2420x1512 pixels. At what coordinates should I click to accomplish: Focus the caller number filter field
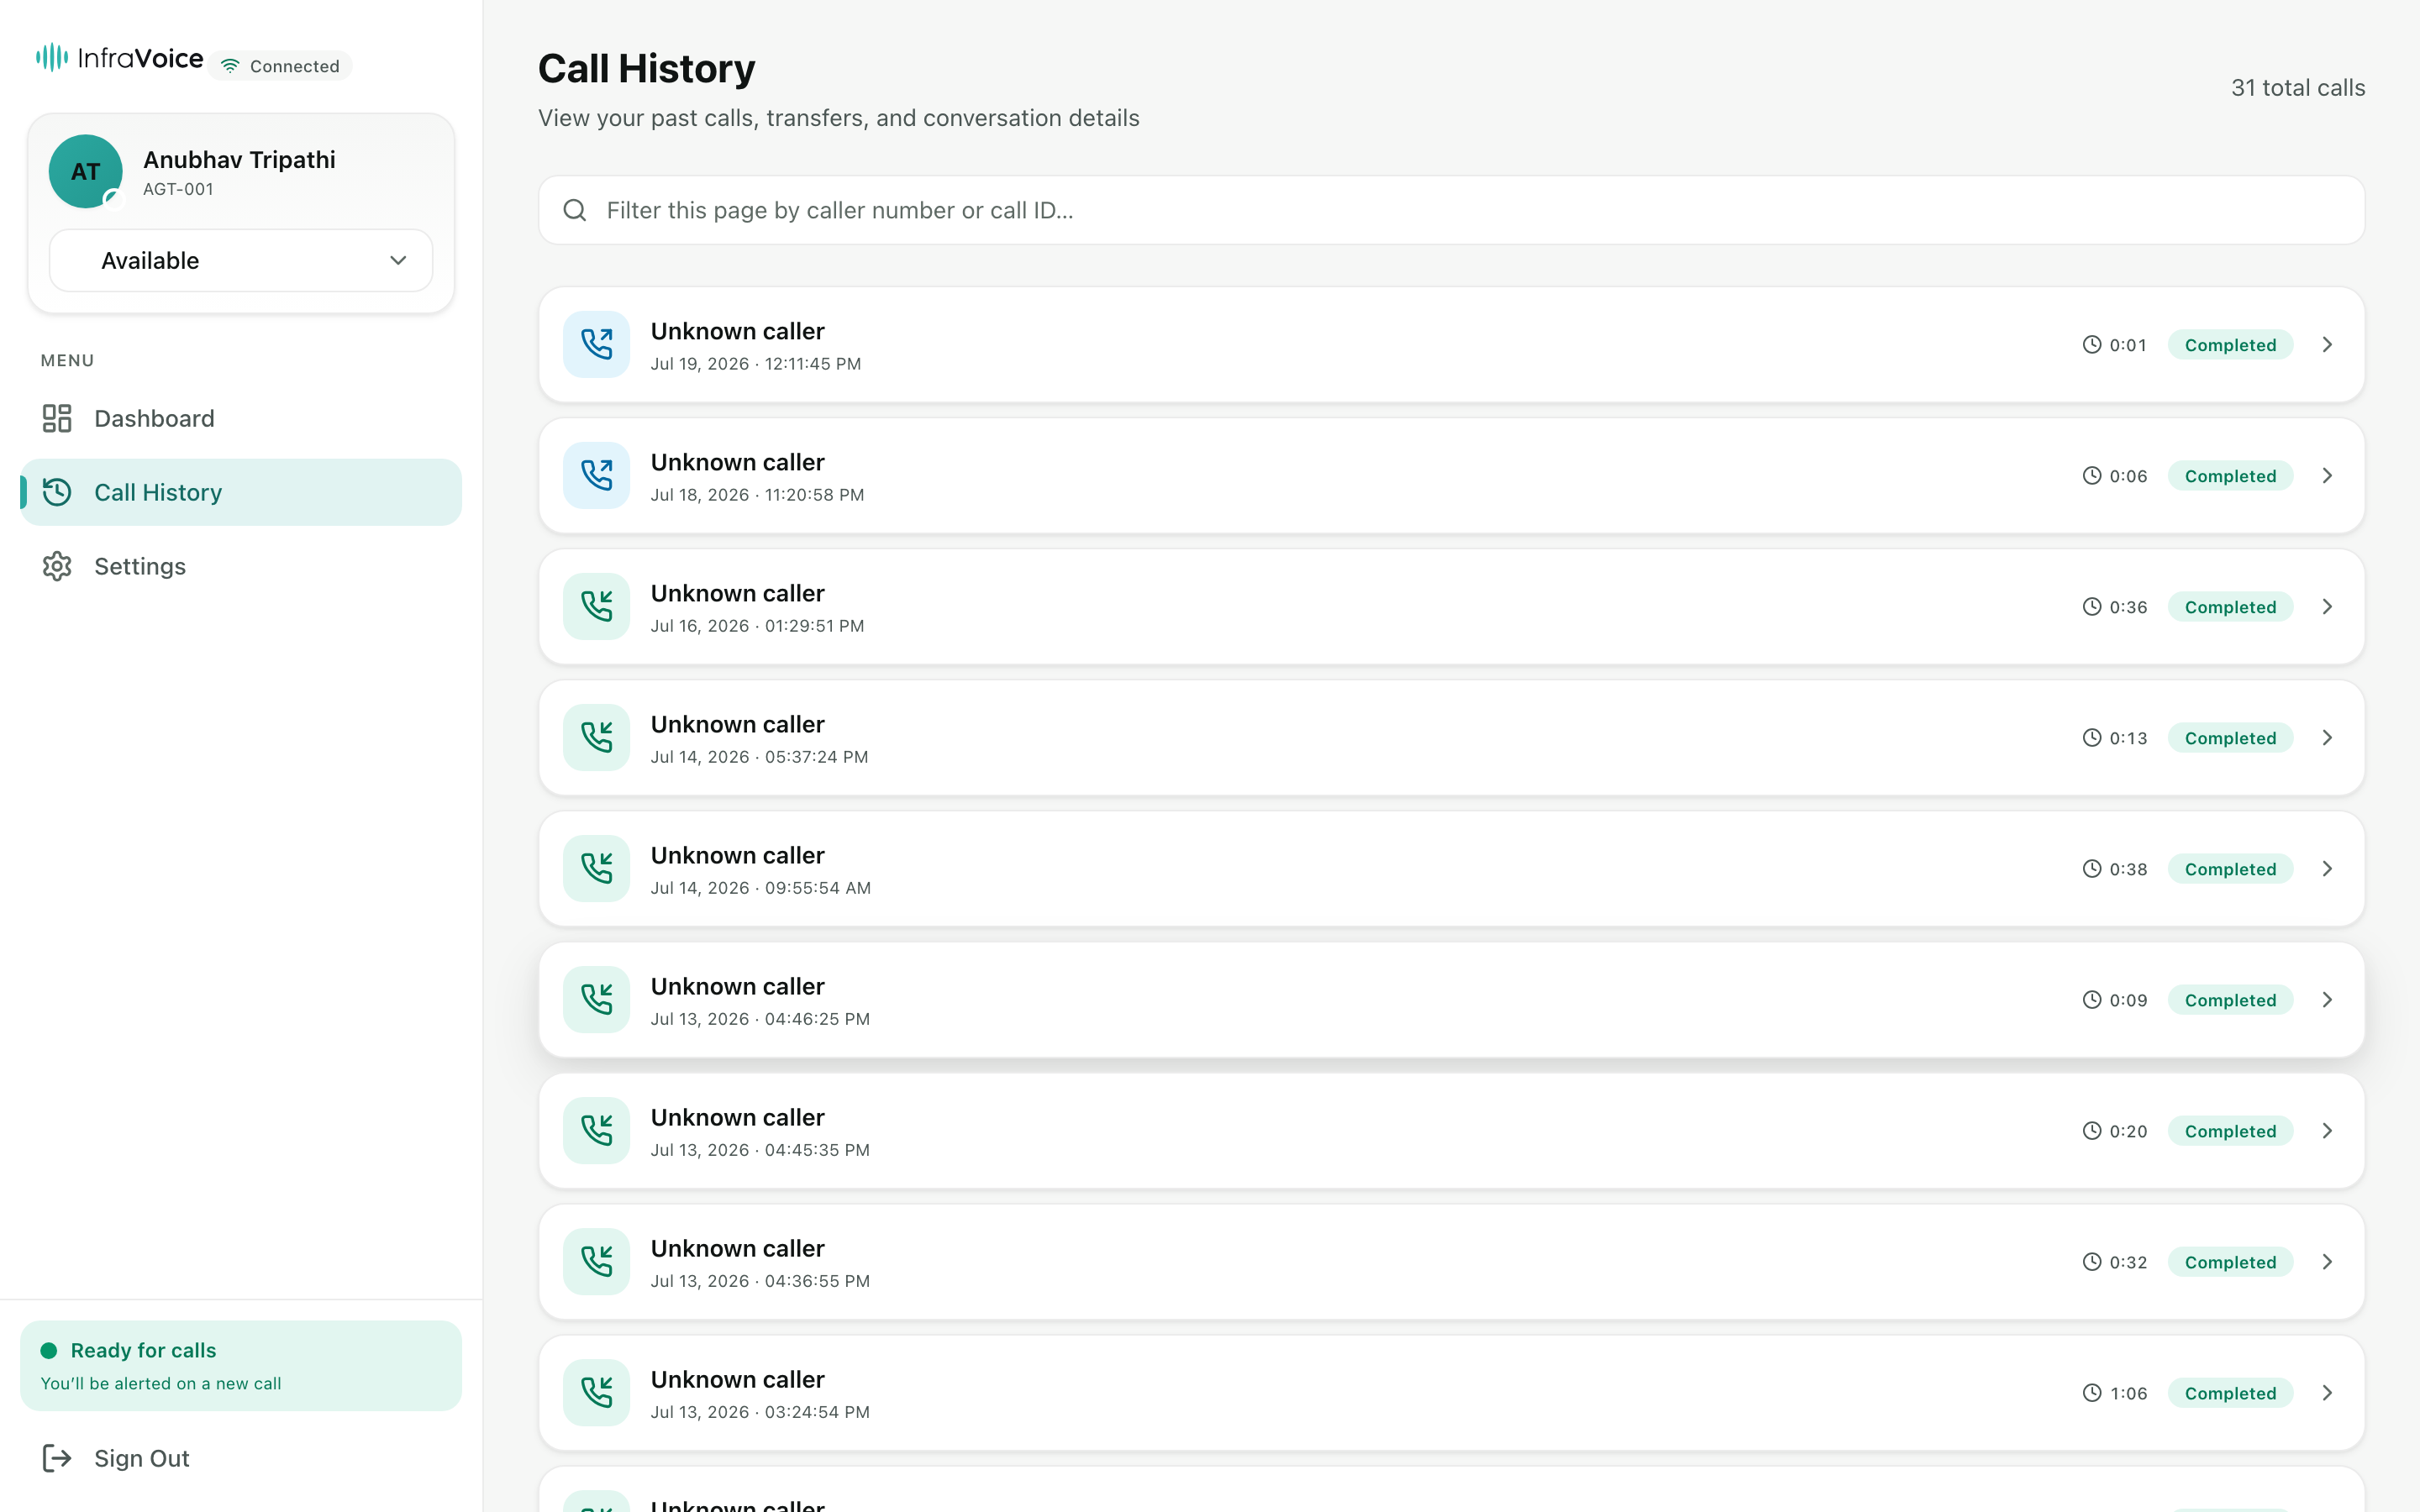click(x=1451, y=210)
